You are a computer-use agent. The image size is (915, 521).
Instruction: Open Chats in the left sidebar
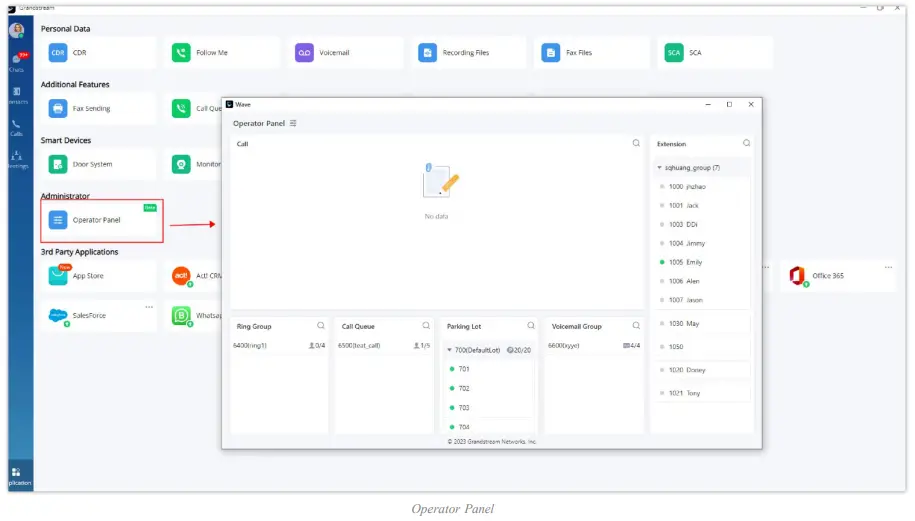[x=18, y=62]
